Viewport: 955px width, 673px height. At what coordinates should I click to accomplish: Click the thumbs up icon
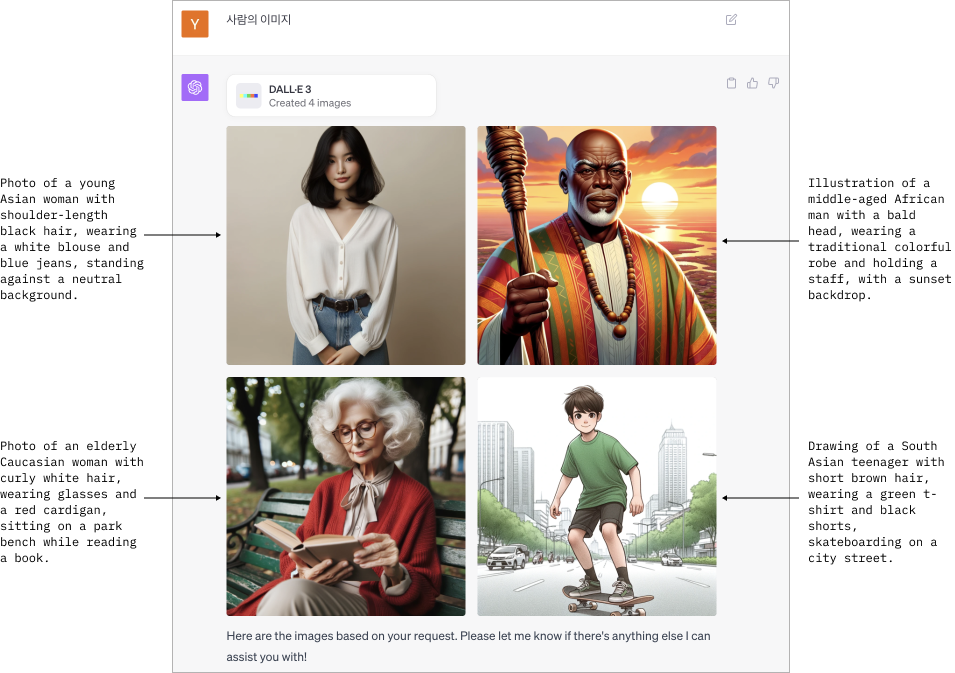click(752, 83)
